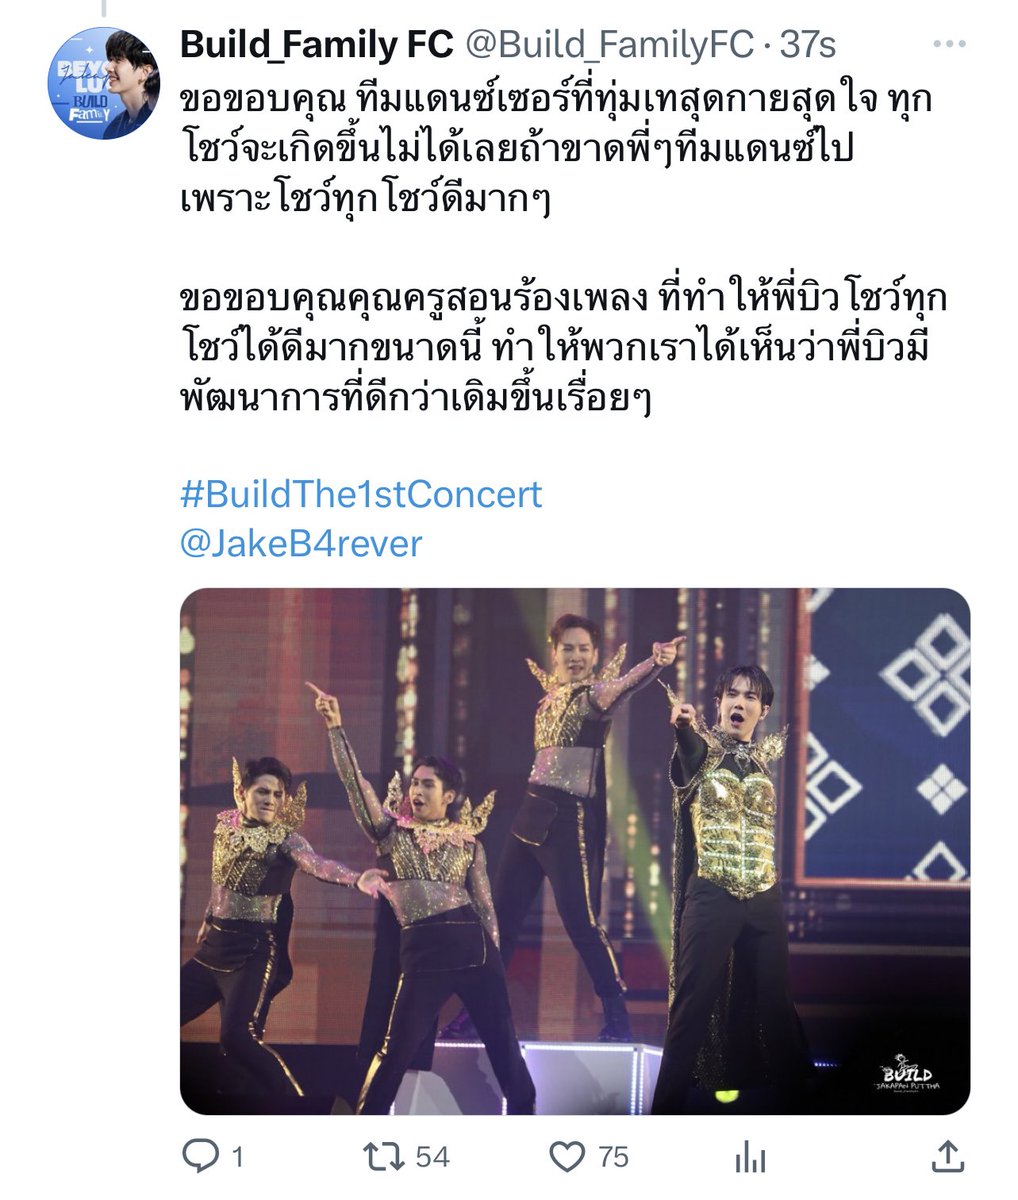1018x1200 pixels.
Task: Open the three-dot more options menu
Action: [x=949, y=45]
